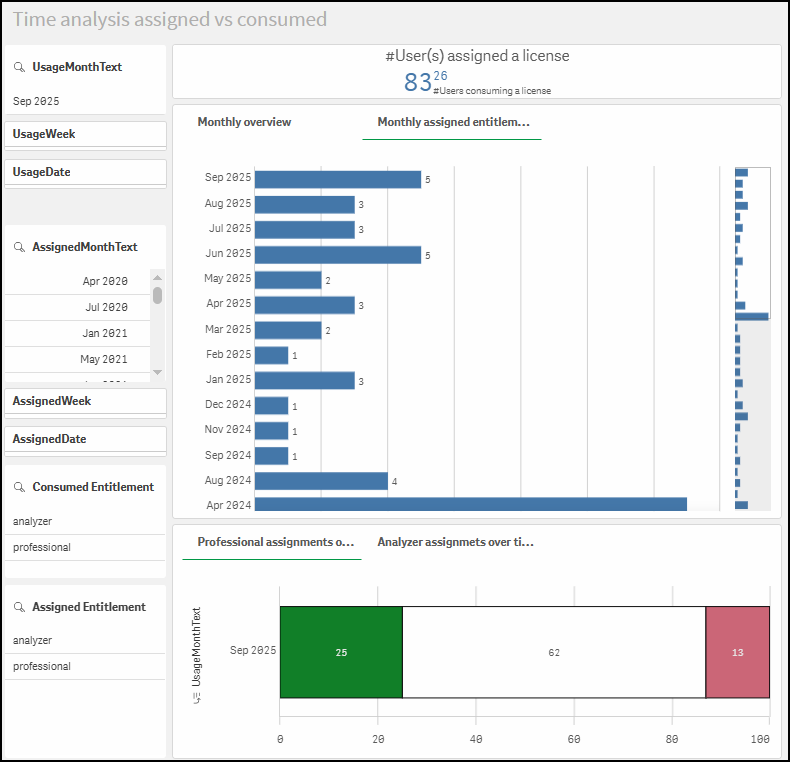This screenshot has width=790, height=762.
Task: Expand the AssignedWeek filter pane
Action: [x=85, y=401]
